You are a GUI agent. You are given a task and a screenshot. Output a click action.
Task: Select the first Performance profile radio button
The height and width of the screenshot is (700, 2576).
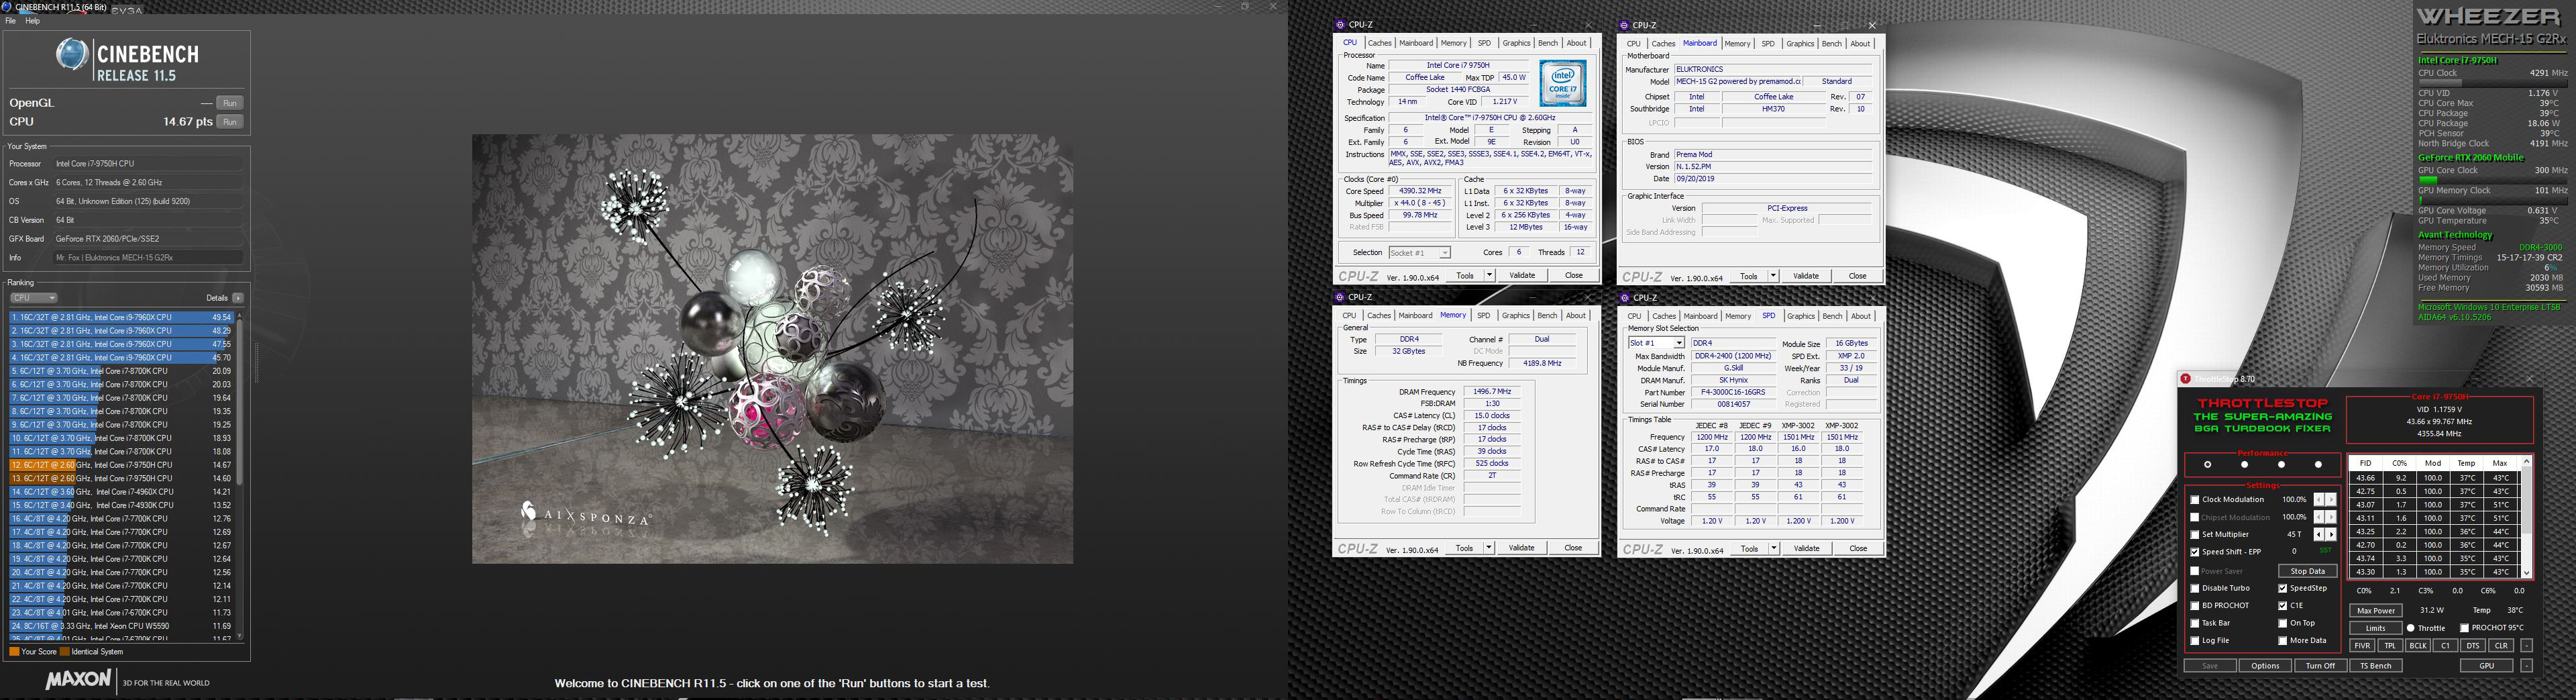click(x=2207, y=465)
